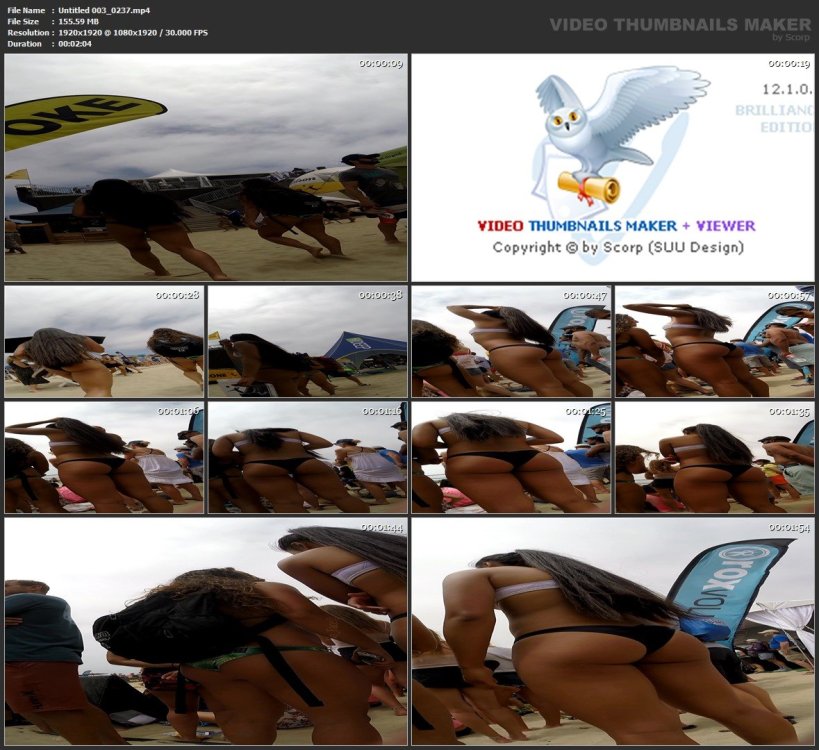The width and height of the screenshot is (819, 750).
Task: Select the frame stamped 00:00:57
Action: pos(715,342)
